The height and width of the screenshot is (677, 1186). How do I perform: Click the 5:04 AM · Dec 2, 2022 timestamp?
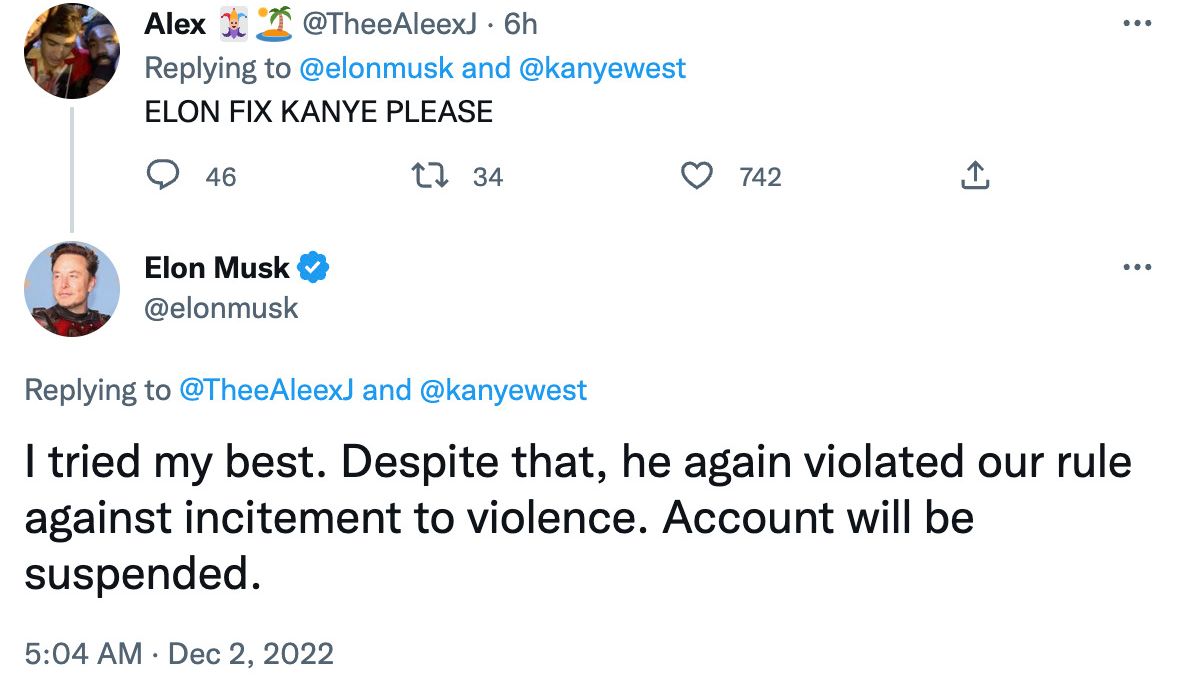178,654
